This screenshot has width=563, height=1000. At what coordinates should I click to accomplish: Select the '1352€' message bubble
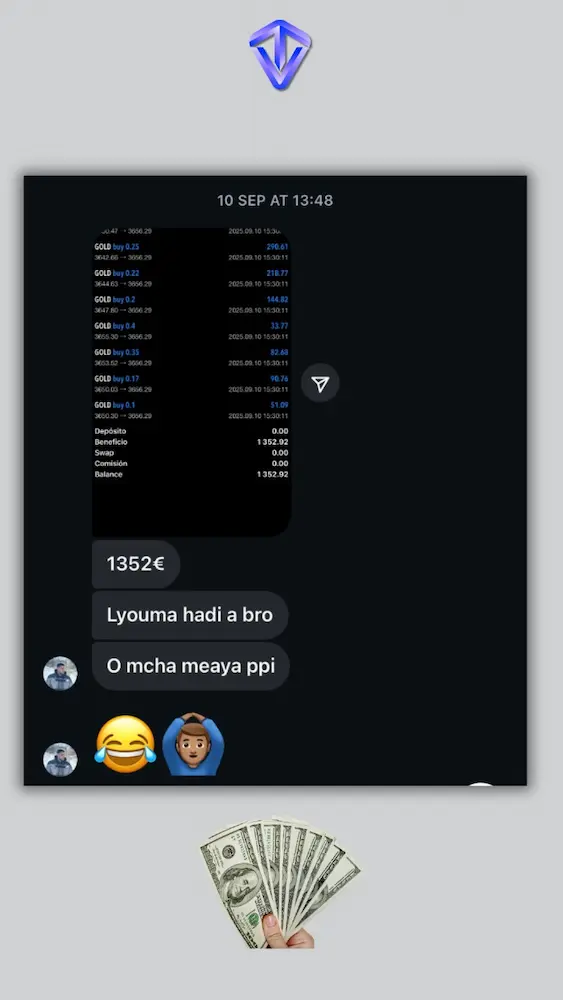(136, 564)
